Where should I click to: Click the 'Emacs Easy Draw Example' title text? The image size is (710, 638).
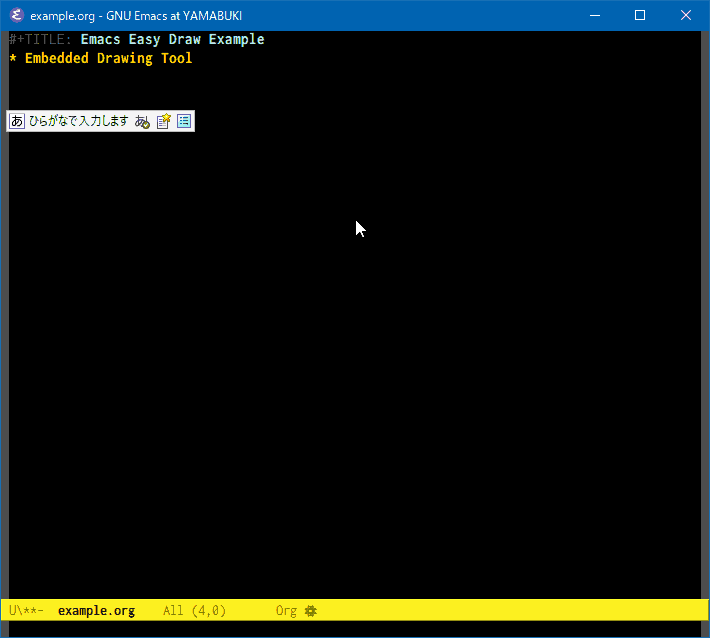click(x=173, y=39)
